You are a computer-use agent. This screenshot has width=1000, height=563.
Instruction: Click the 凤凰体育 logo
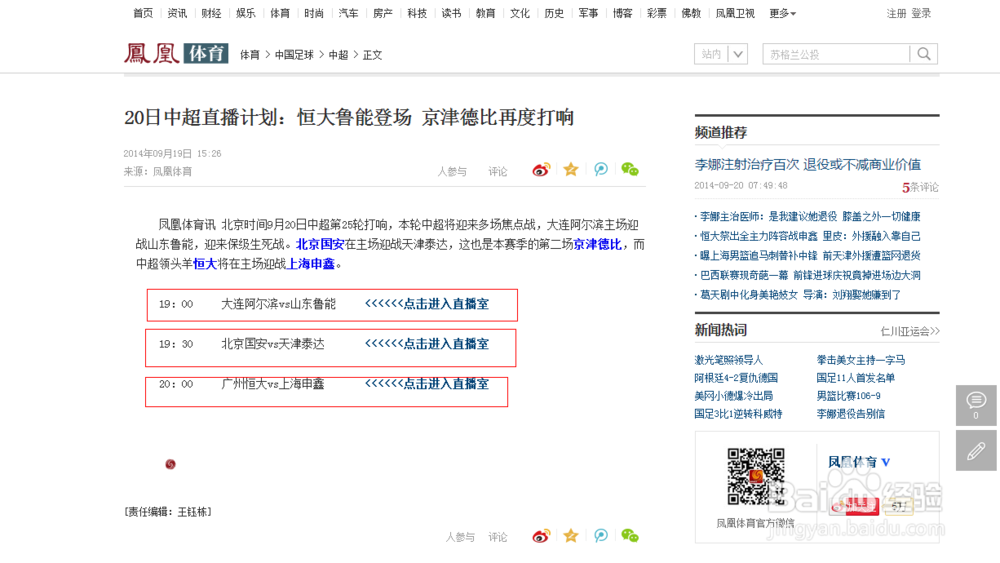(x=176, y=54)
